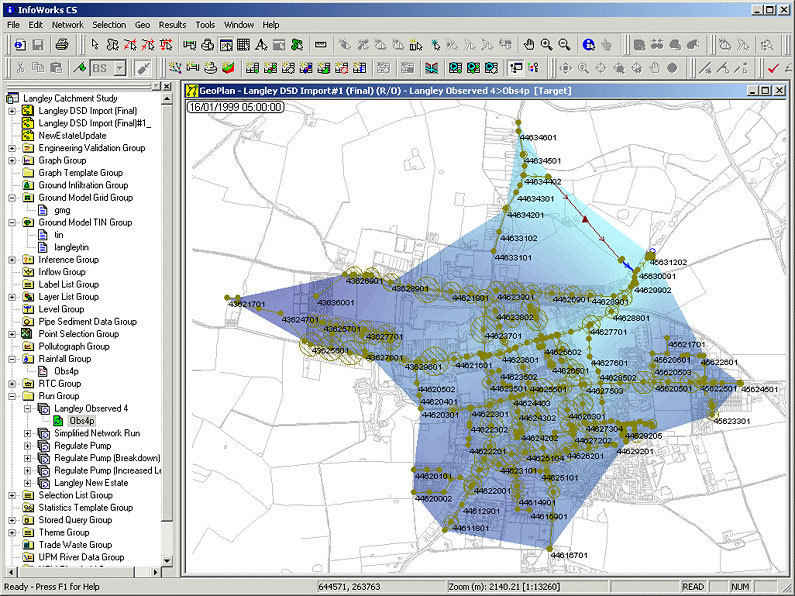Viewport: 795px width, 596px height.
Task: Open the Network menu
Action: (67, 25)
